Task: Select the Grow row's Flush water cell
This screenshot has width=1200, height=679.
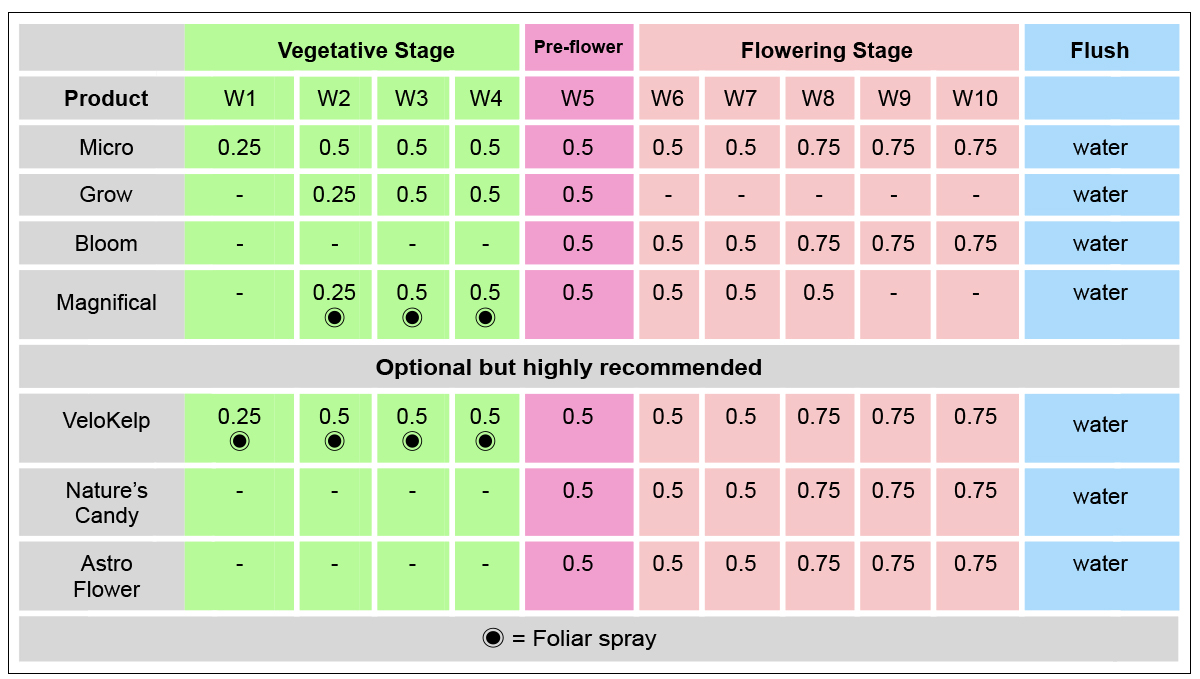Action: click(x=1100, y=195)
